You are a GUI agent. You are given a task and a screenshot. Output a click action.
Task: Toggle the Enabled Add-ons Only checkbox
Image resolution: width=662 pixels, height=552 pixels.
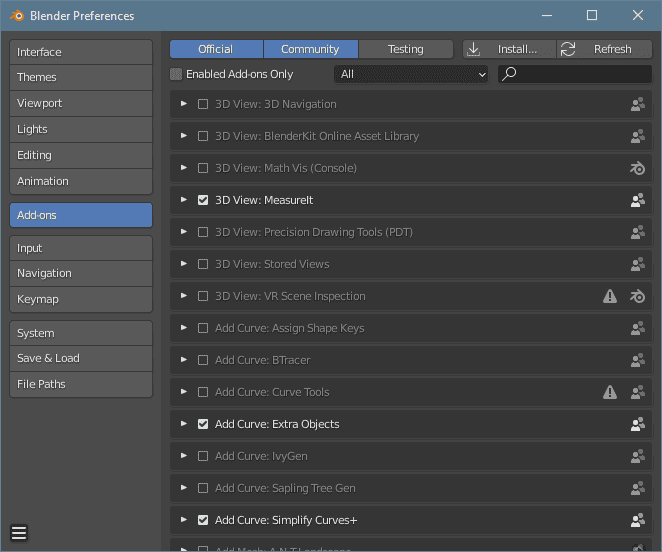click(177, 74)
